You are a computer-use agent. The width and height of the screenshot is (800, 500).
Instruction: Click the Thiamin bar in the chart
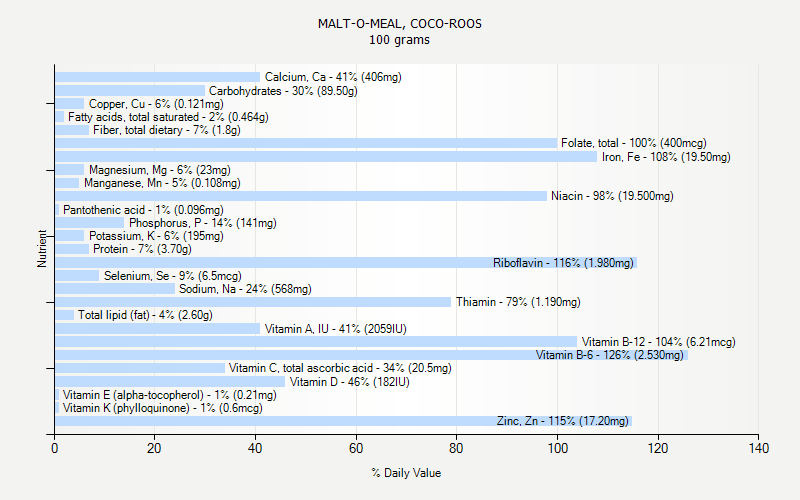coord(253,302)
